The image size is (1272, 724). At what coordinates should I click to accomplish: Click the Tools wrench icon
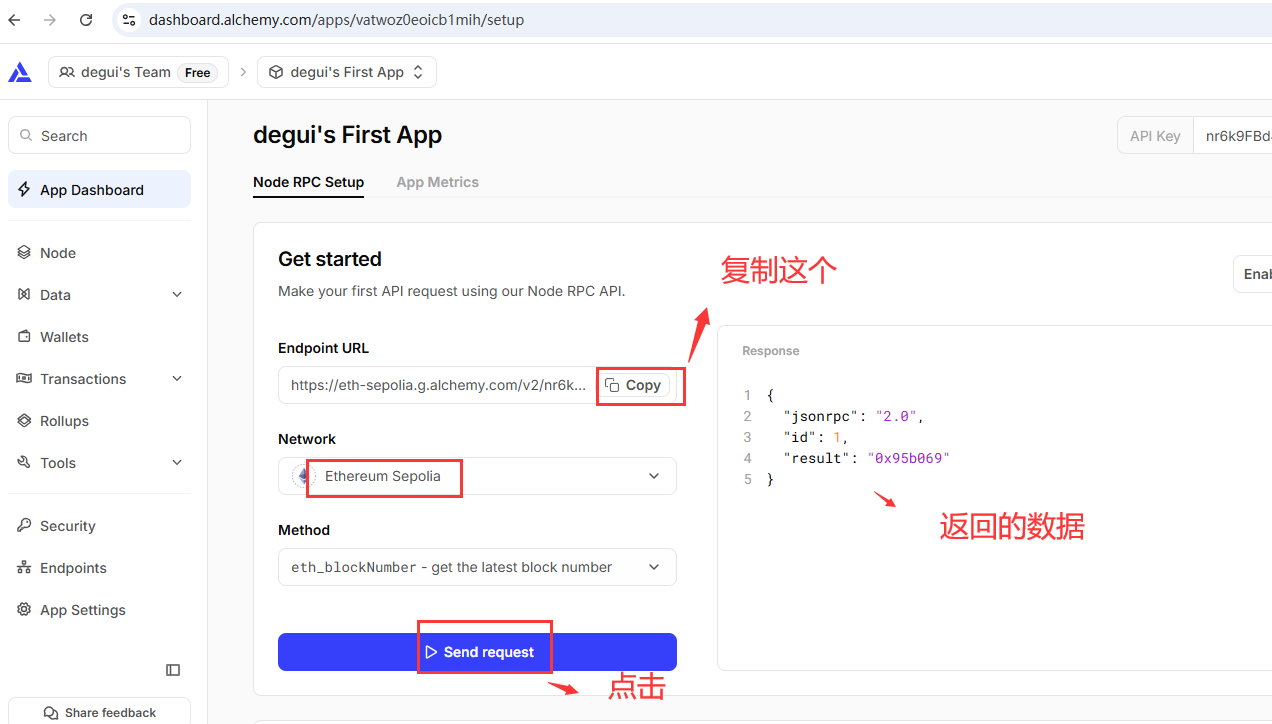(x=24, y=463)
